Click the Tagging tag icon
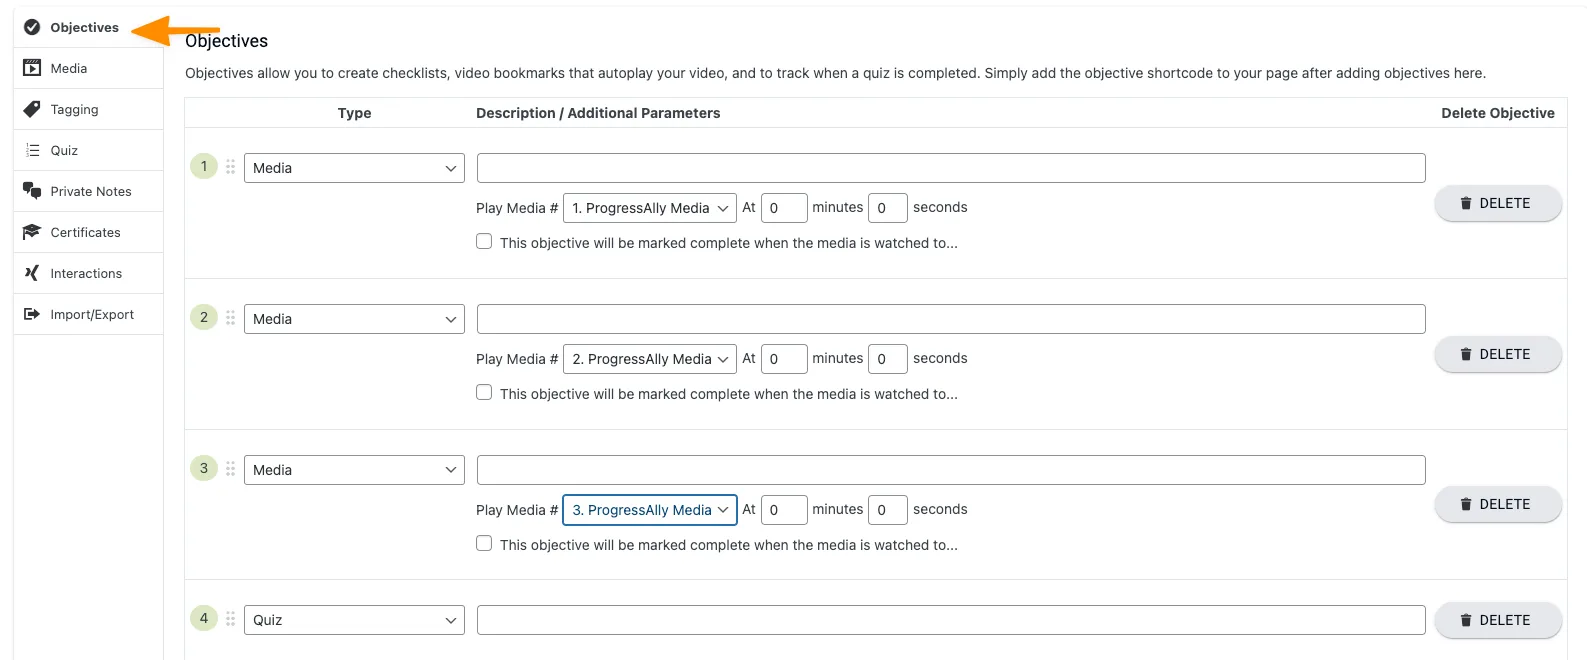Viewport: 1587px width, 660px height. (x=32, y=109)
